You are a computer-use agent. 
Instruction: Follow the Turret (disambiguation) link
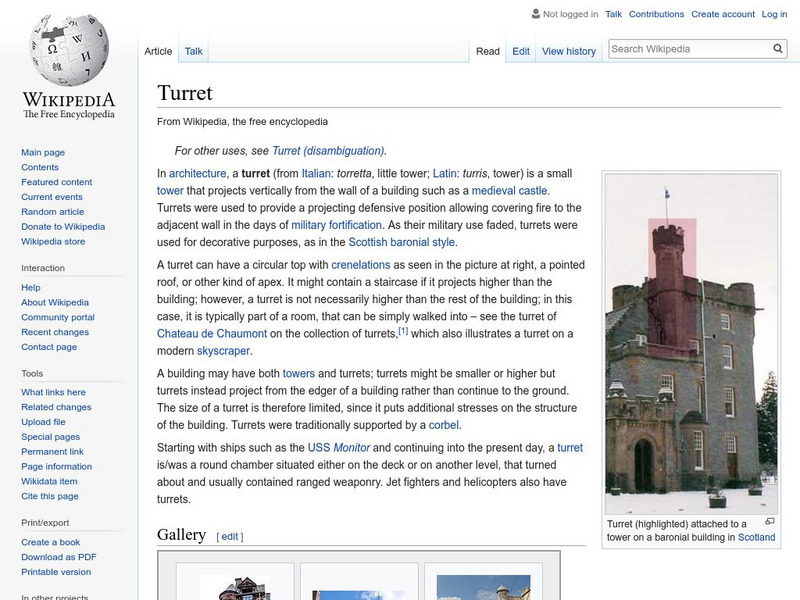[328, 151]
